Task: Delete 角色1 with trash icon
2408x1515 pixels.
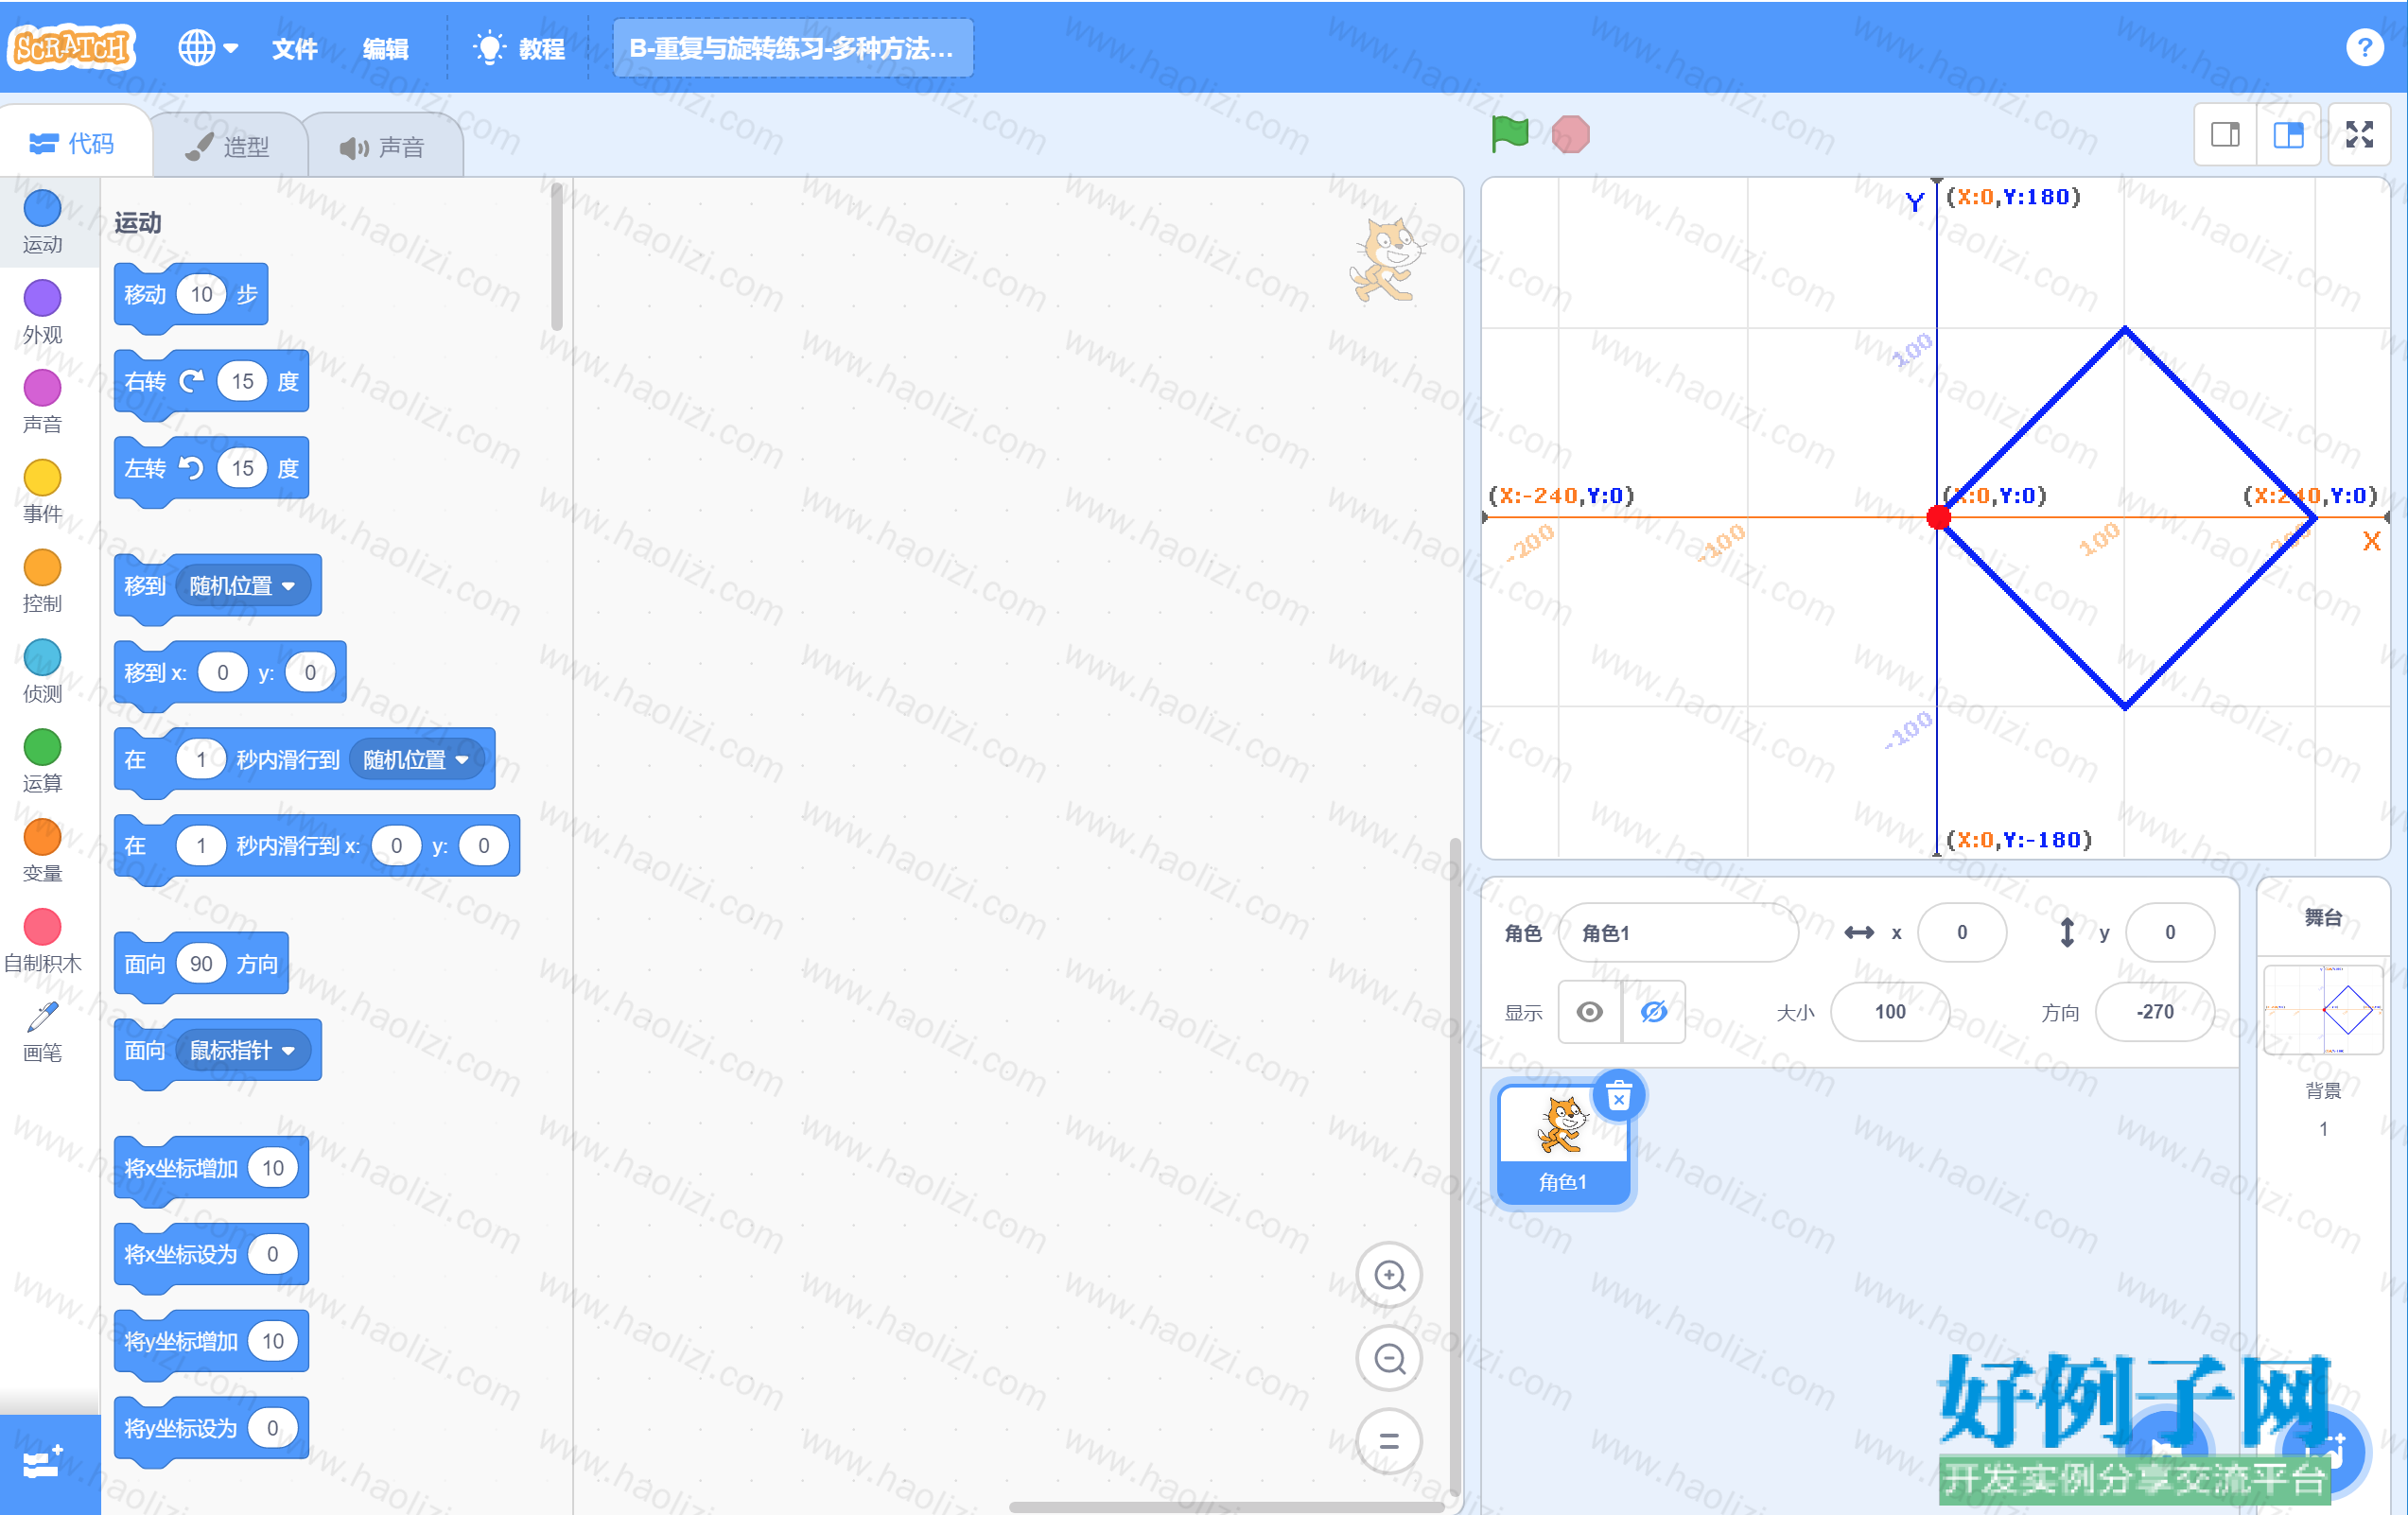Action: coord(1618,1097)
